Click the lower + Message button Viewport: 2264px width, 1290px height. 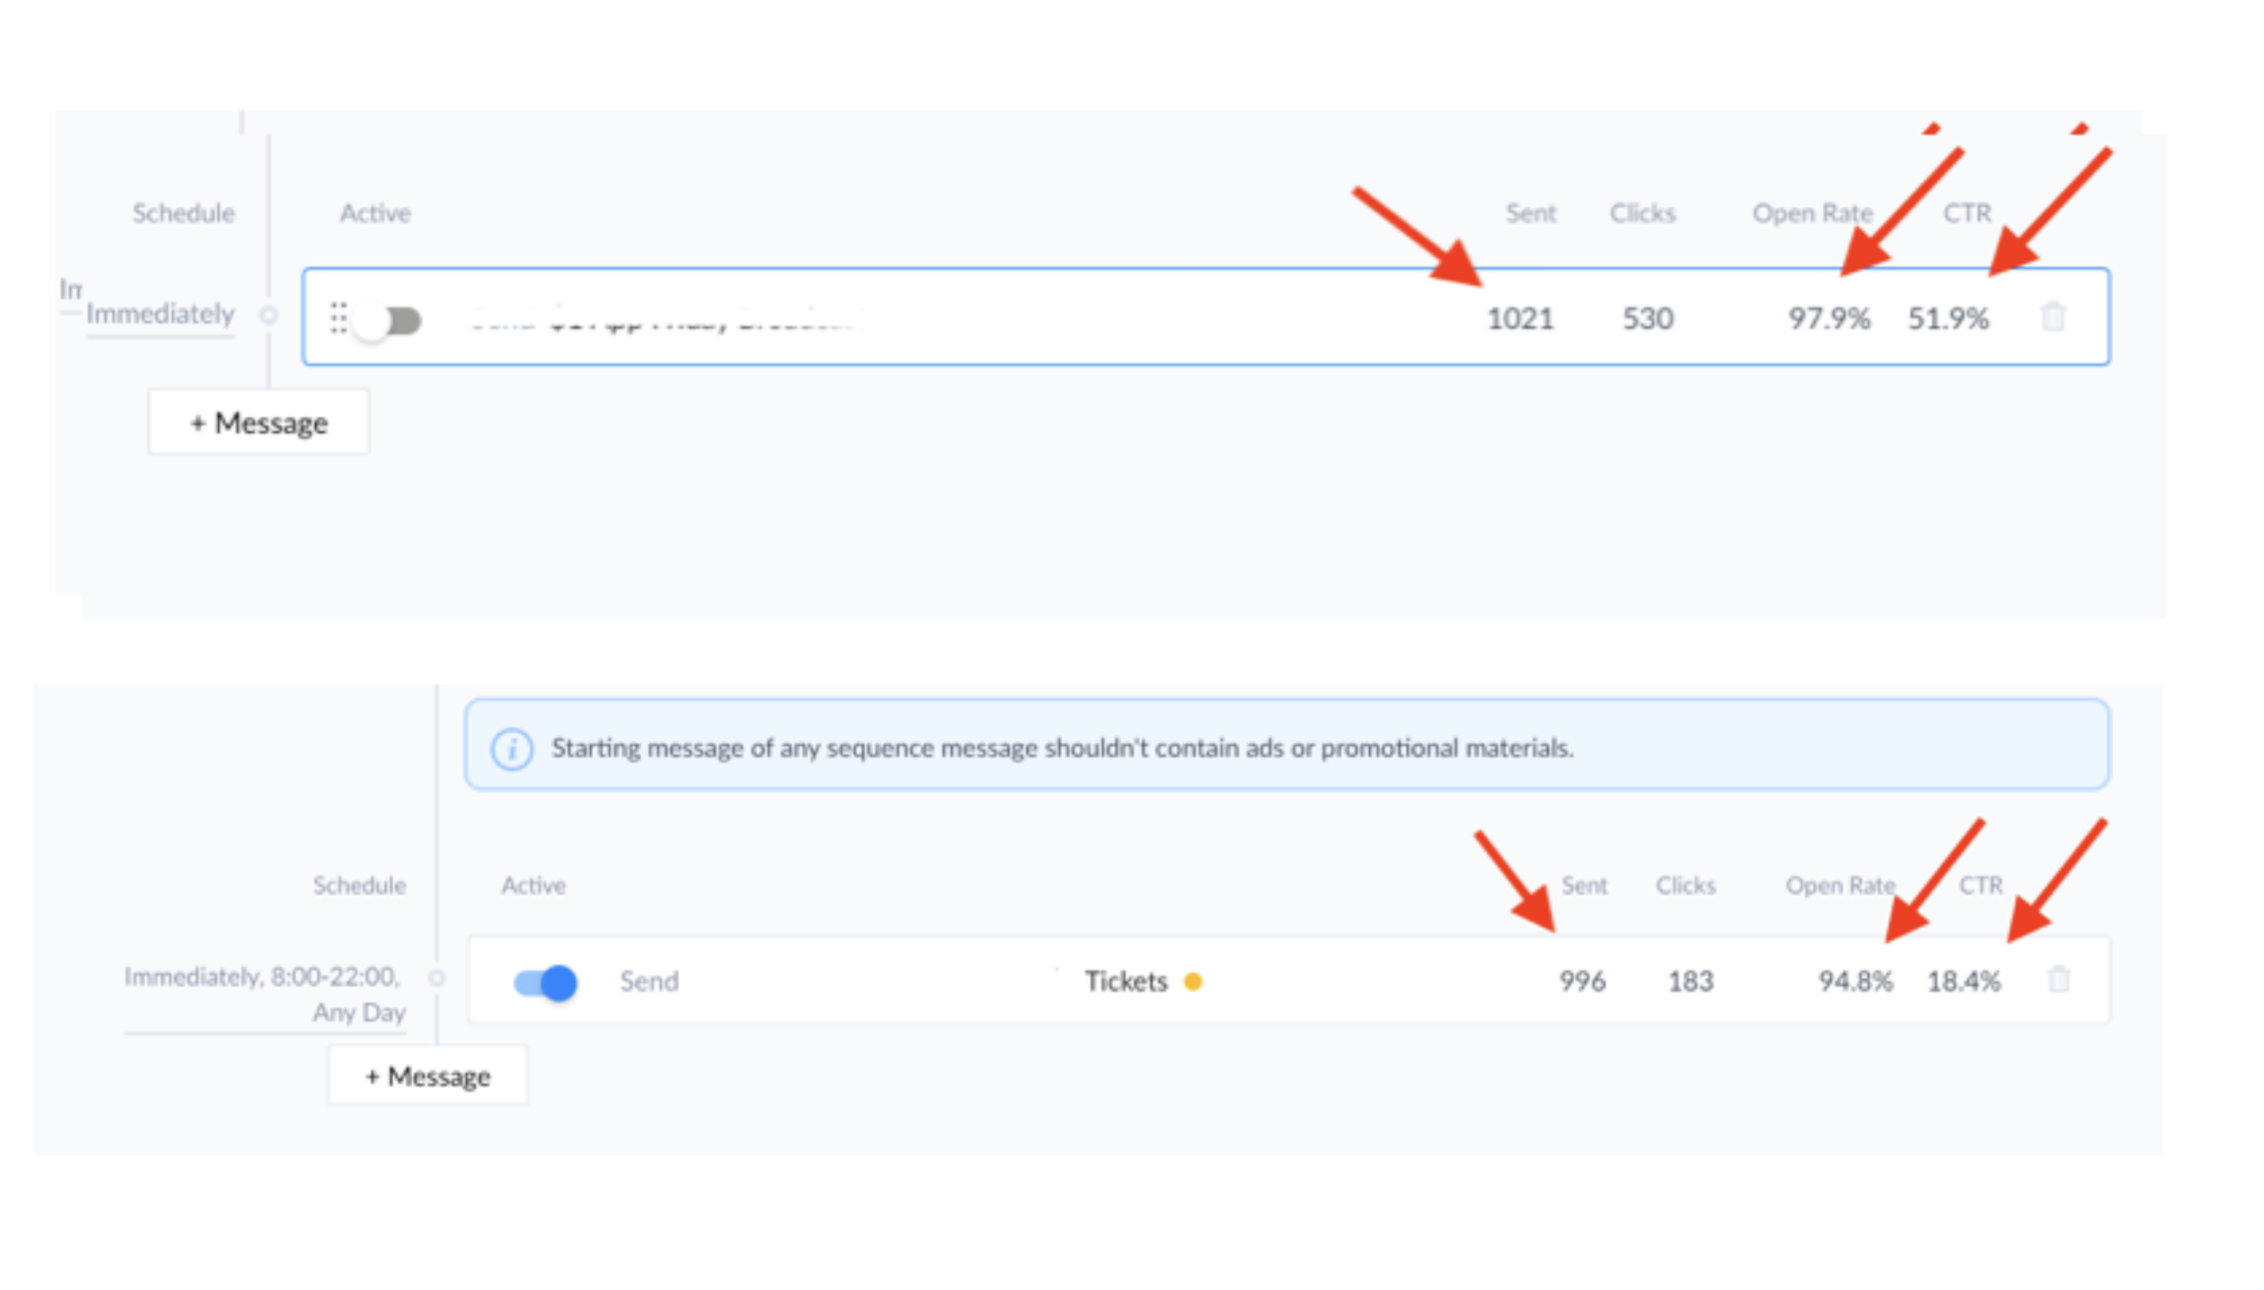click(428, 1076)
